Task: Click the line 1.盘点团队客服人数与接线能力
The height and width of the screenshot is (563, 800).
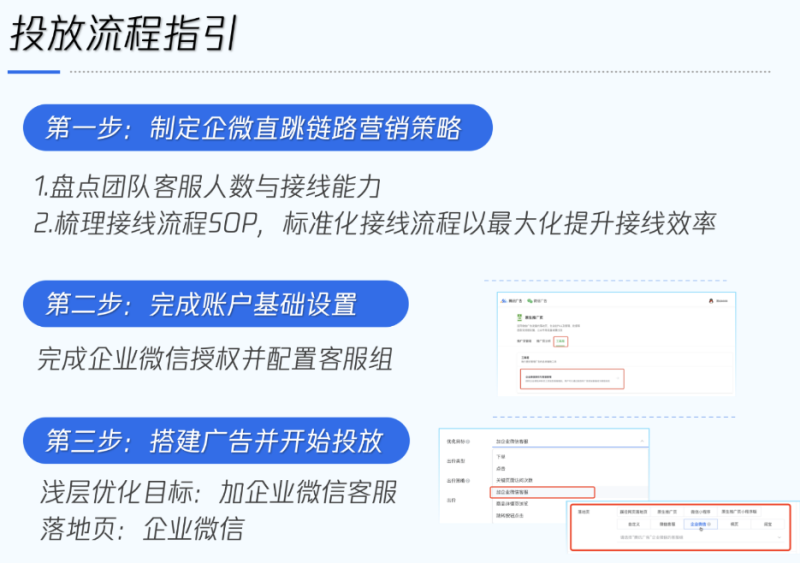Action: tap(208, 186)
